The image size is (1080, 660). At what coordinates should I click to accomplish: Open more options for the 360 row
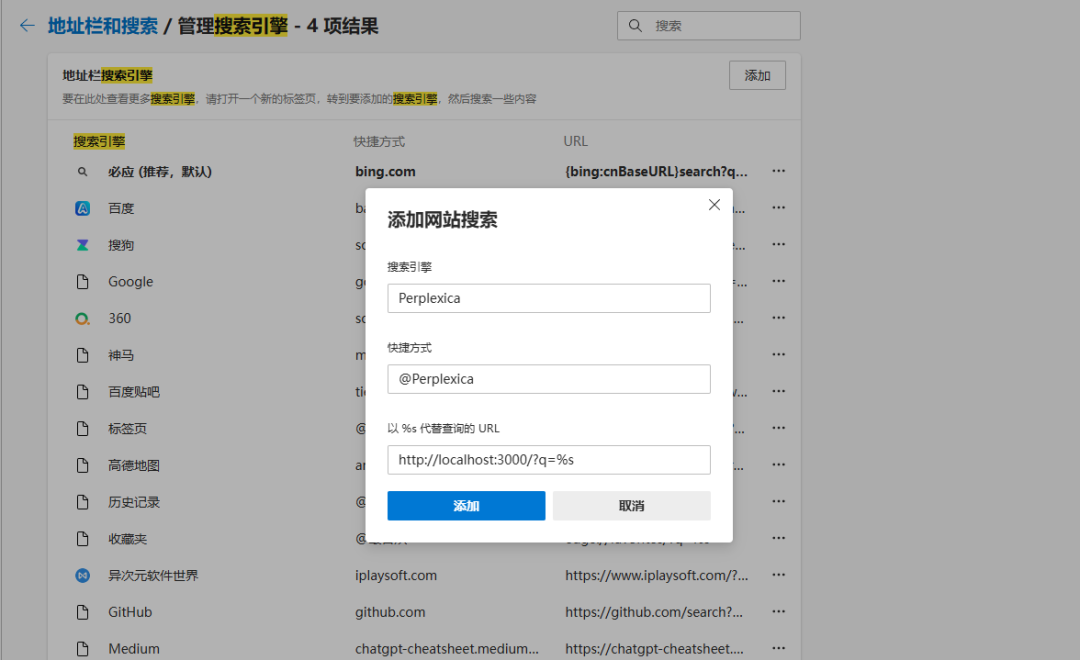point(778,318)
